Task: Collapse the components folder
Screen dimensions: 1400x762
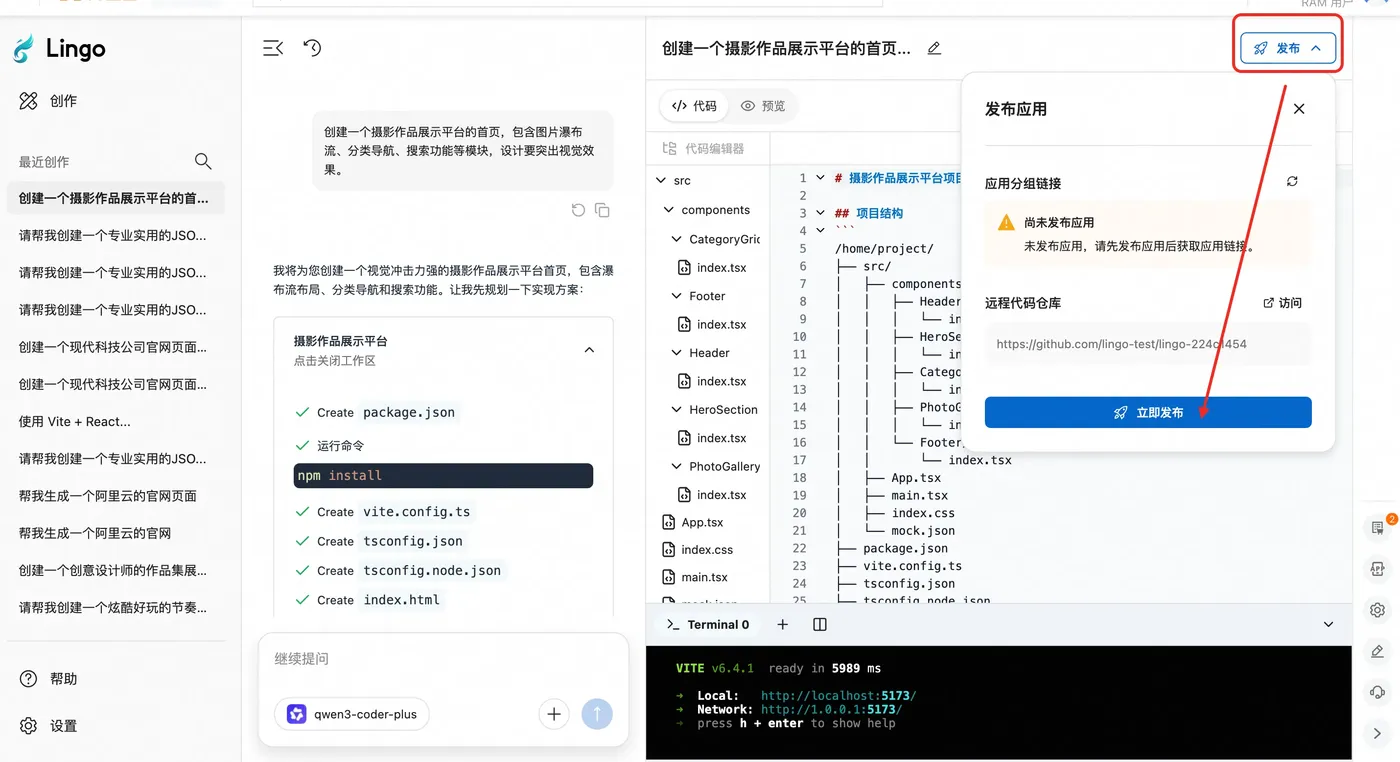Action: coord(669,210)
